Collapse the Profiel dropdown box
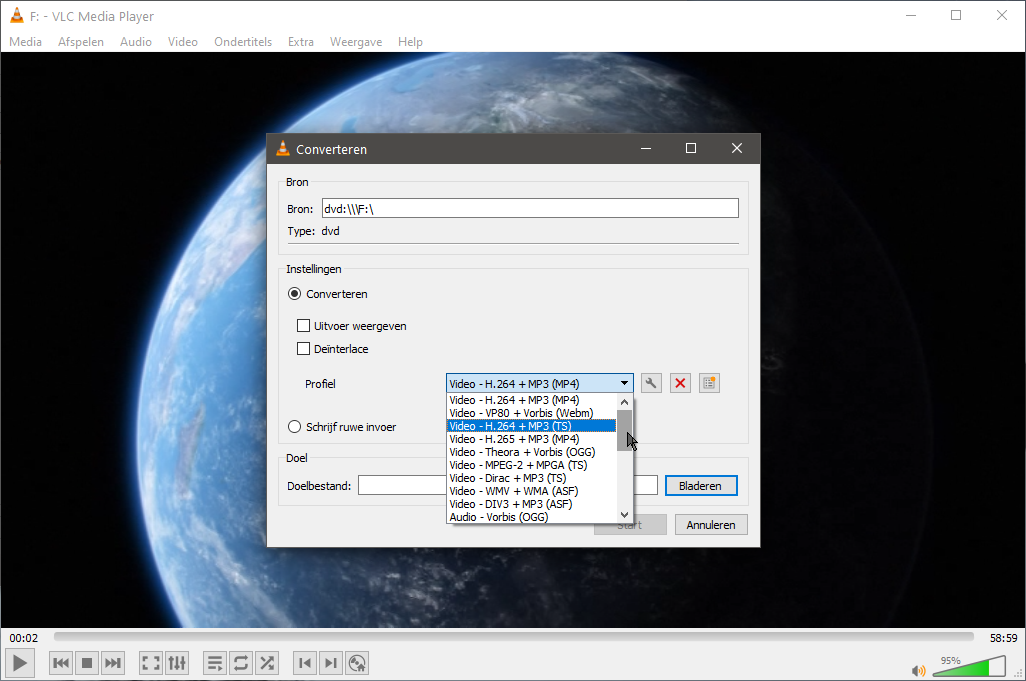The image size is (1026, 681). (540, 383)
